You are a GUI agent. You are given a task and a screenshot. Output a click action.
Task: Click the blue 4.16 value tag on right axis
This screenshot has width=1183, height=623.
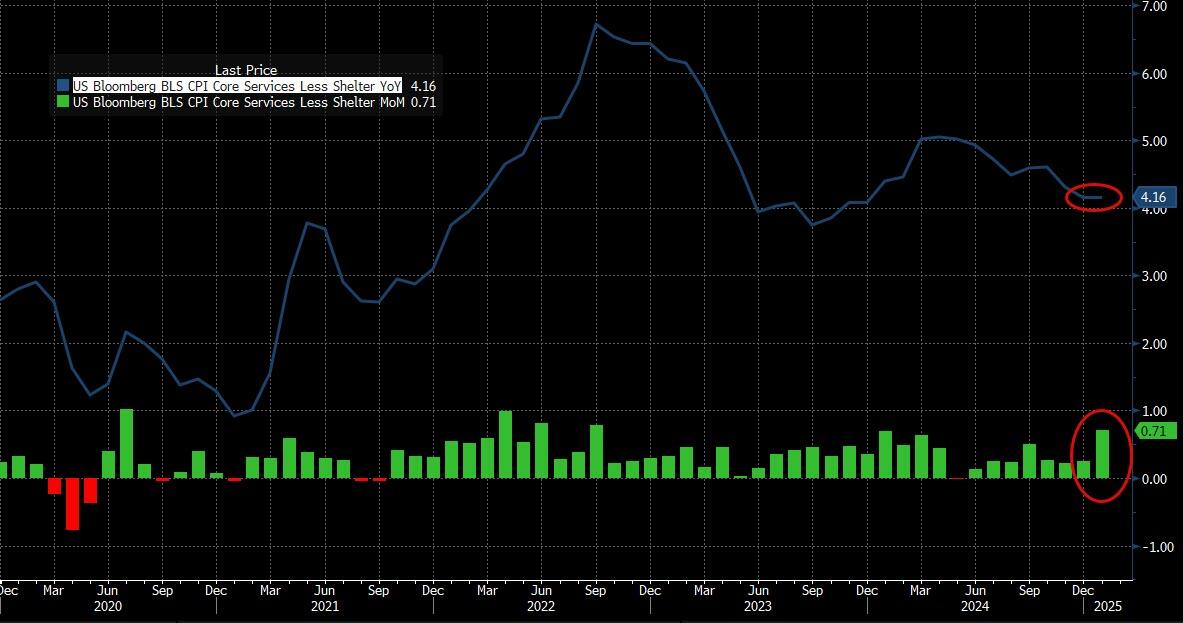1156,198
